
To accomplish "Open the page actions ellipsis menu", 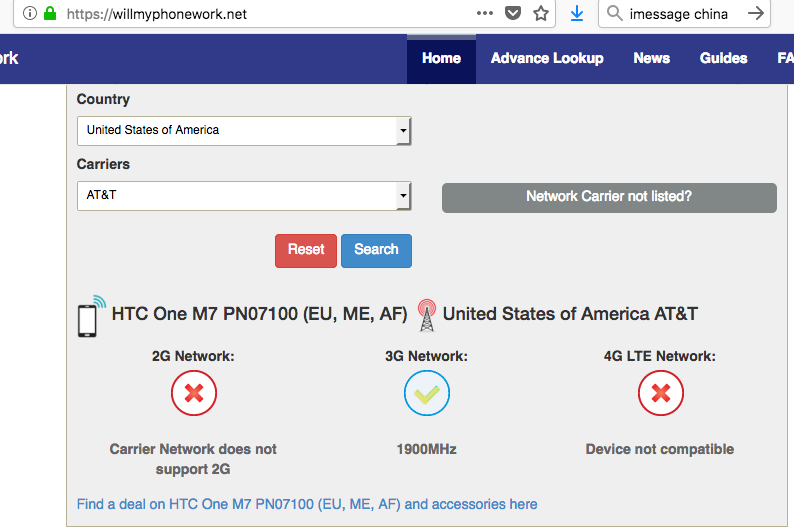I will click(x=485, y=14).
